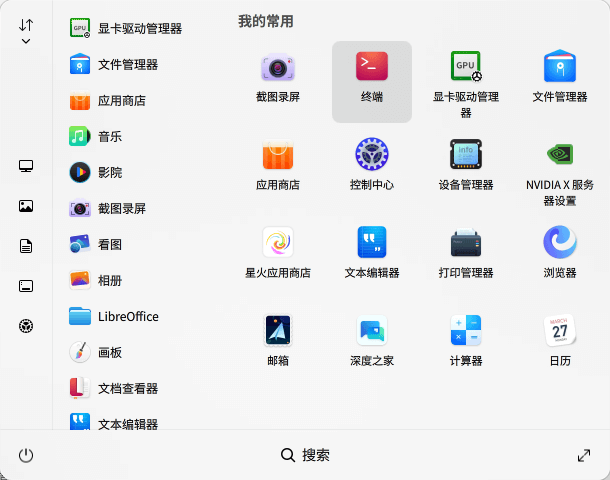Click the sidebar icon below the documents icon
This screenshot has width=610, height=480.
pos(26,286)
